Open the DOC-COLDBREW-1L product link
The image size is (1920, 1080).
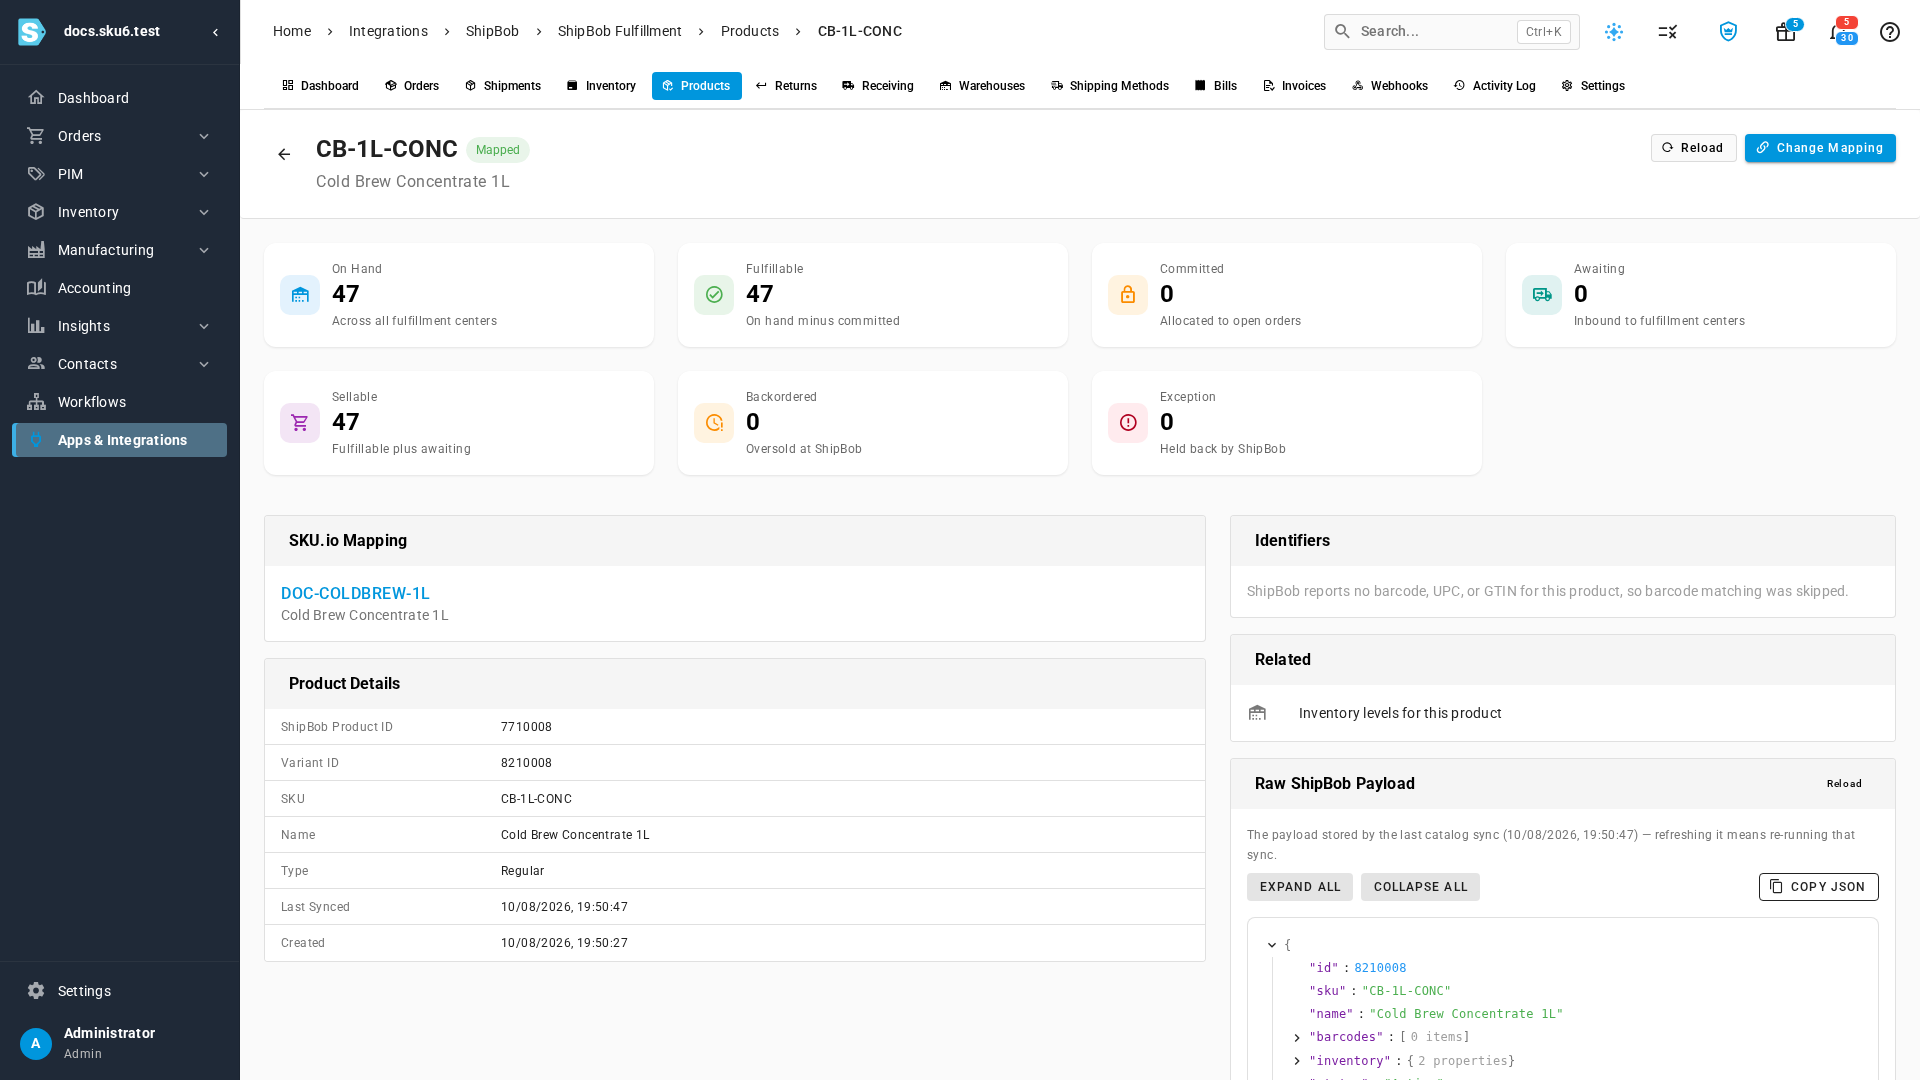355,594
